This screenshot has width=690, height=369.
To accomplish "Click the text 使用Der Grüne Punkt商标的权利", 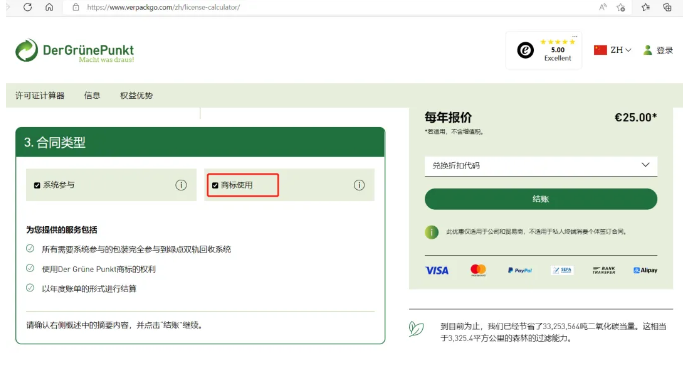I will click(x=99, y=269).
